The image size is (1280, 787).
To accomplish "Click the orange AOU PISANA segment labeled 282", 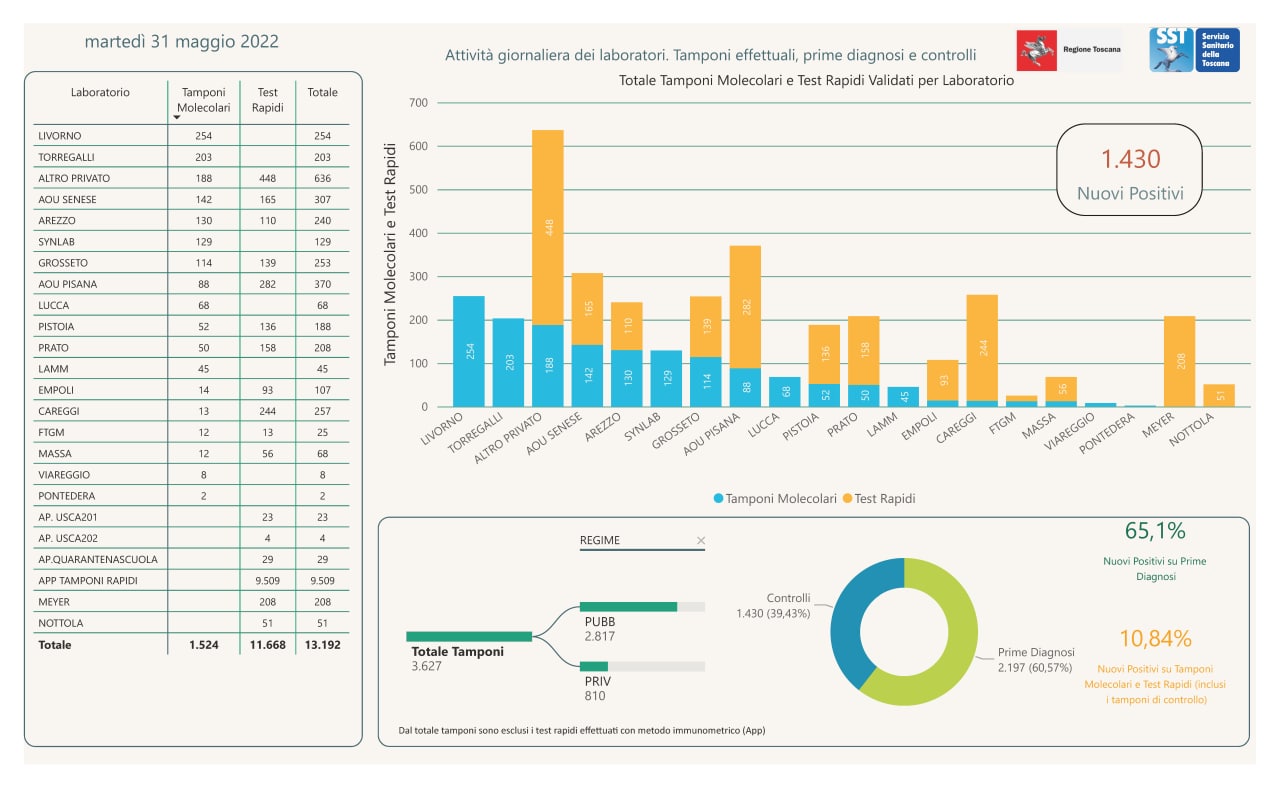I will (745, 307).
